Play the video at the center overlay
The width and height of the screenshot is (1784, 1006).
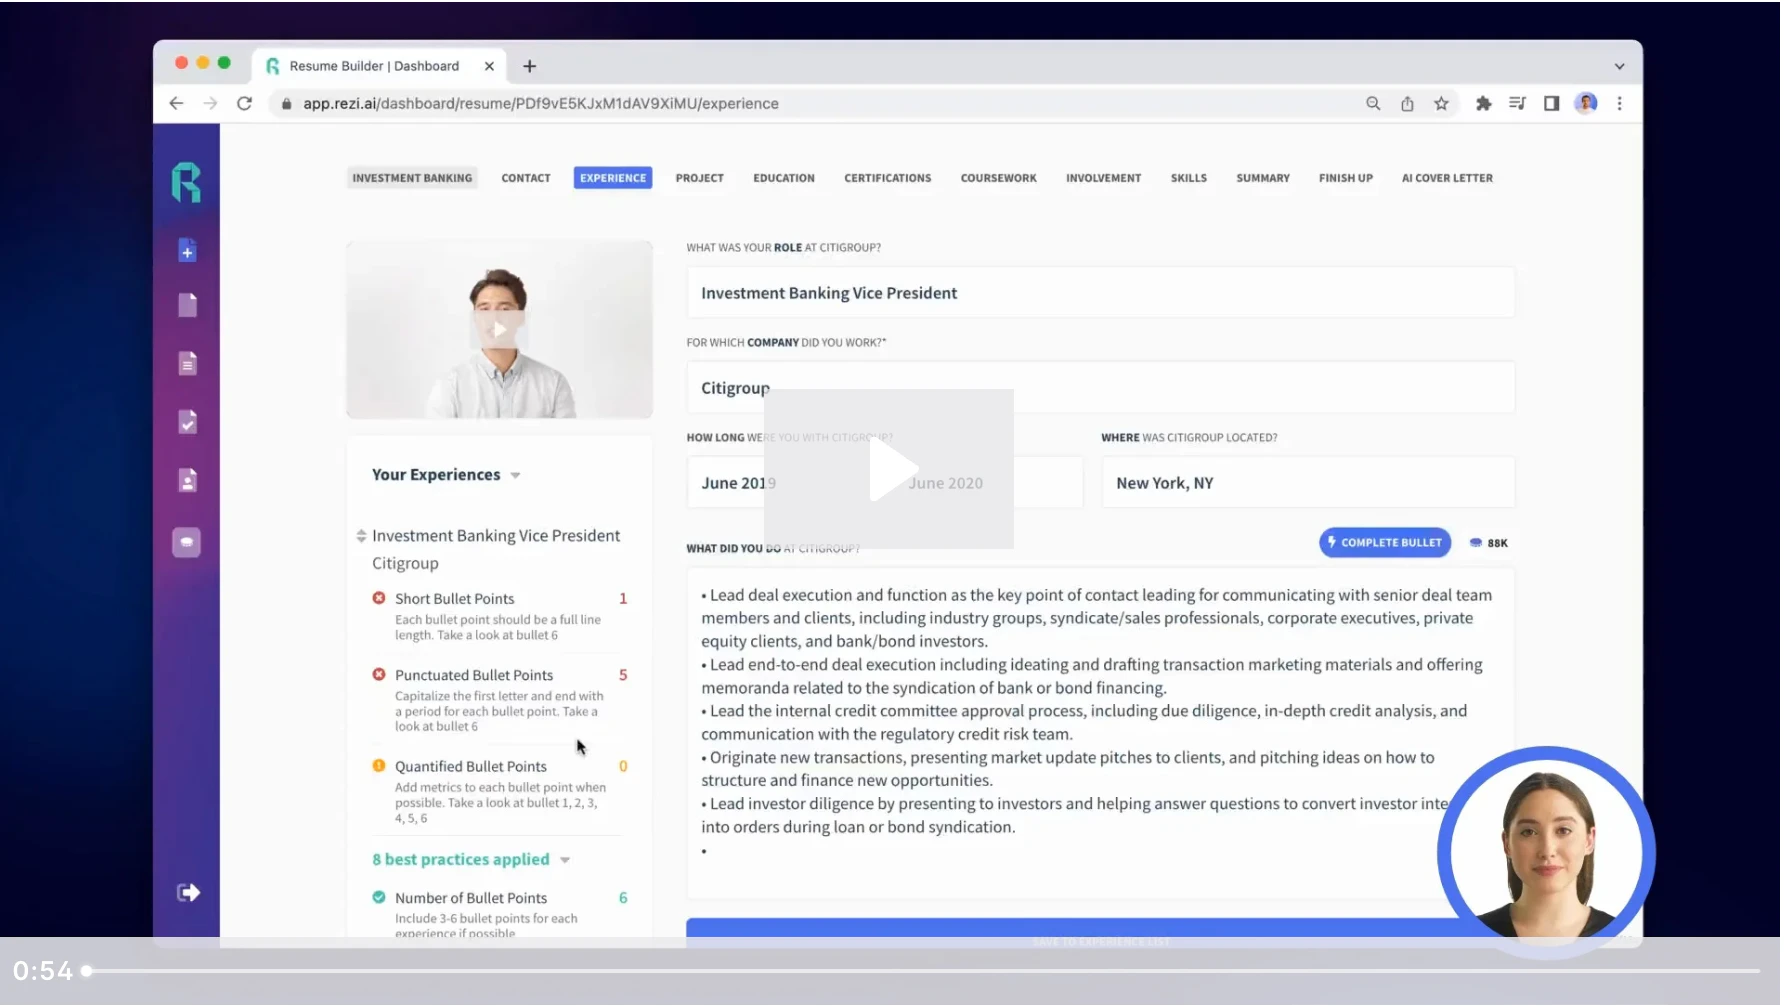[x=889, y=469]
